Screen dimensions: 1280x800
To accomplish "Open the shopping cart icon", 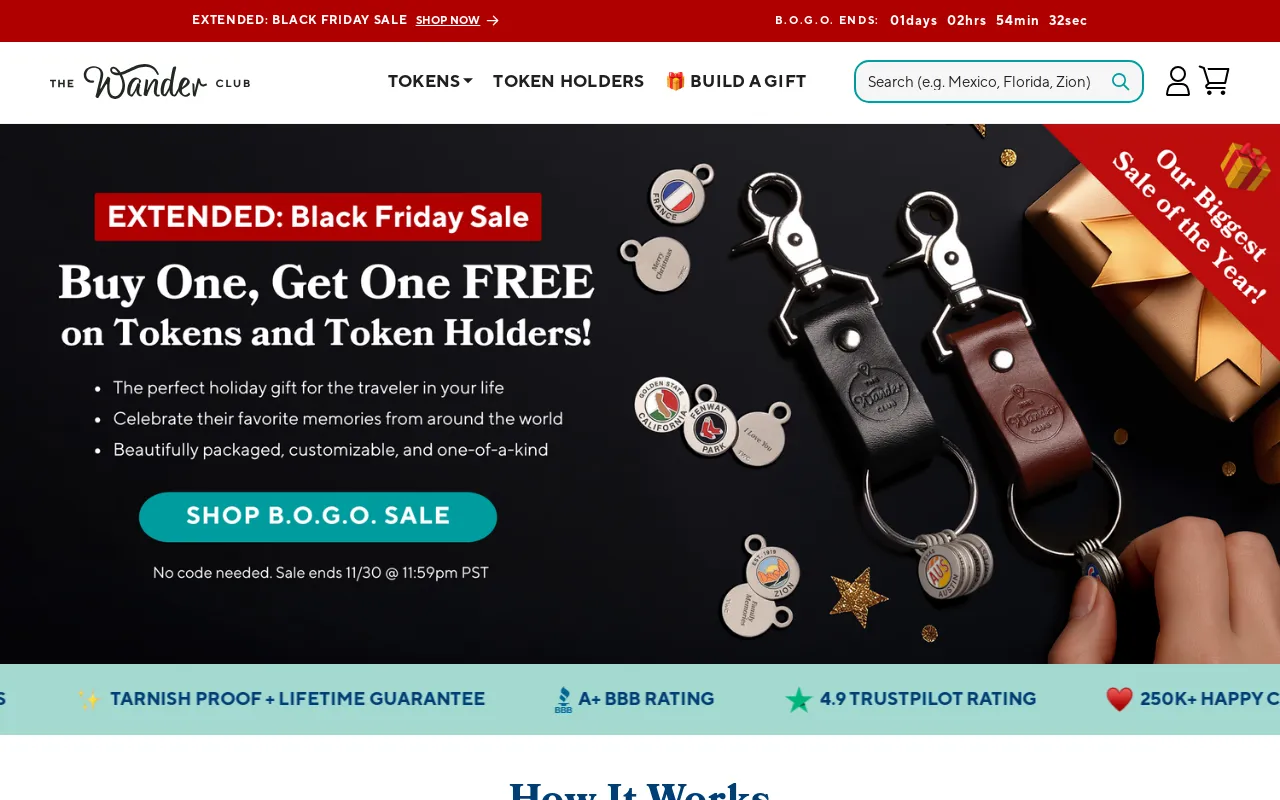I will point(1214,80).
